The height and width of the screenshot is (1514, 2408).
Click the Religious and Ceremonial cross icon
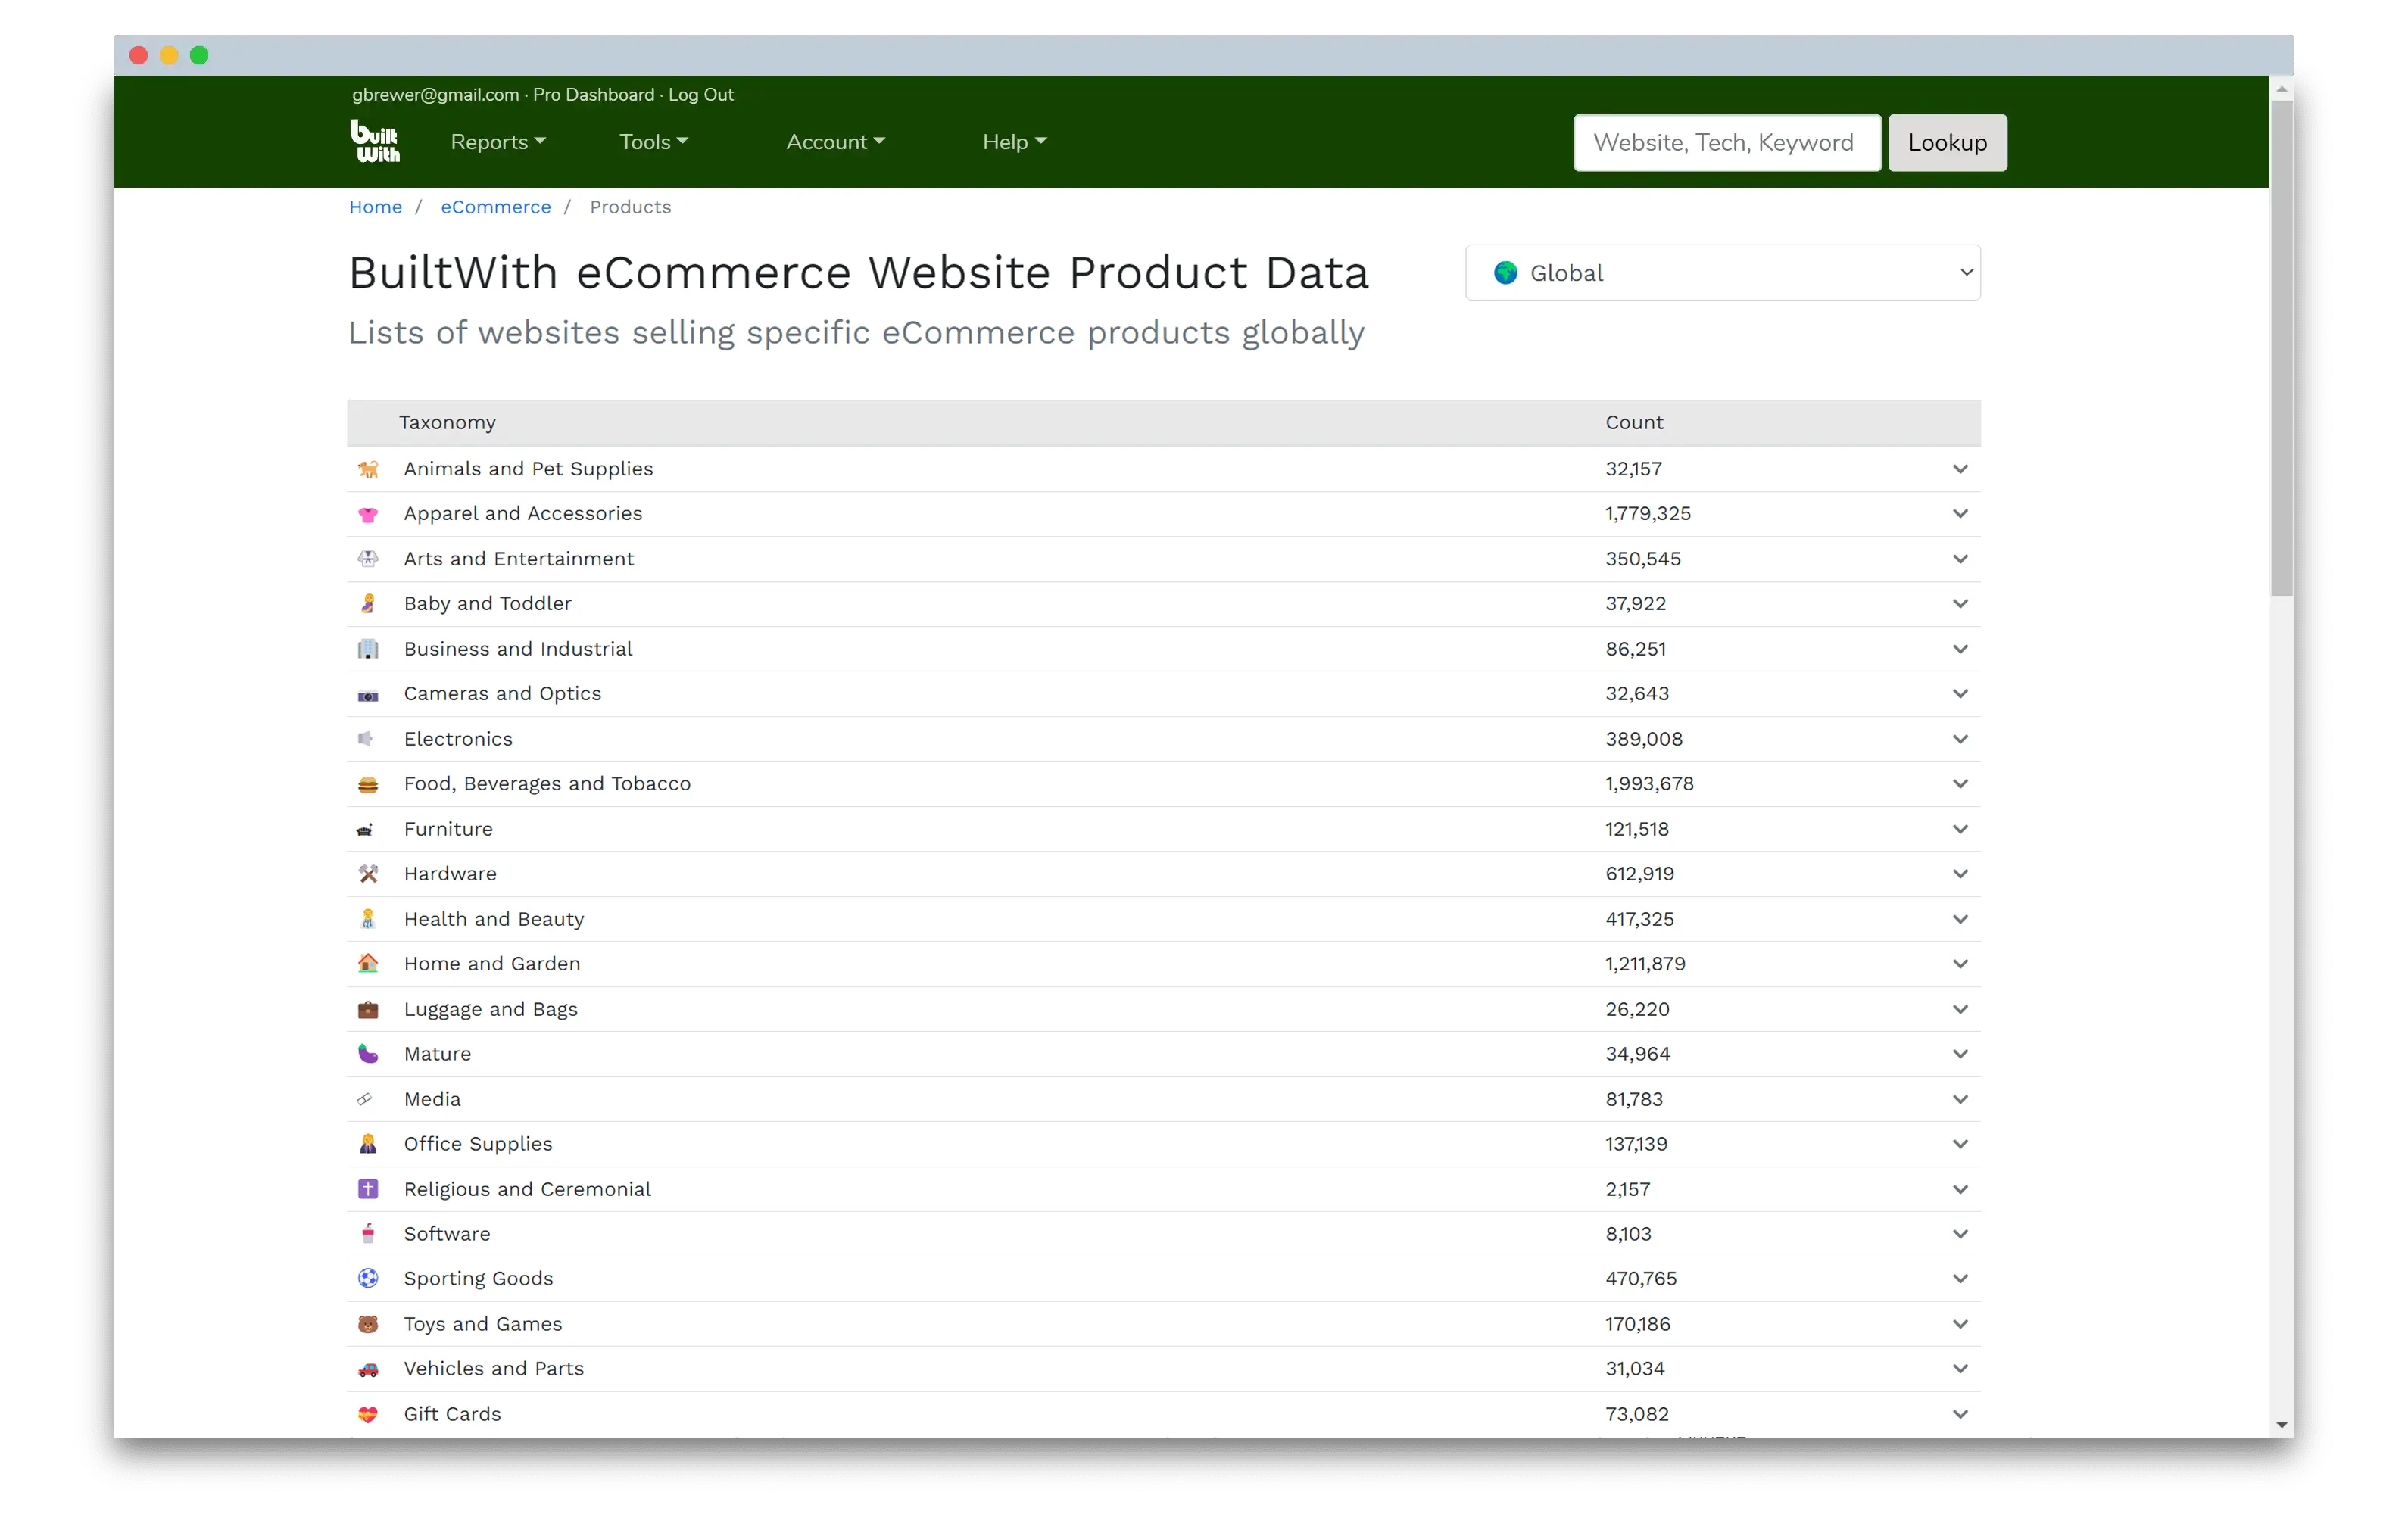pyautogui.click(x=368, y=1189)
